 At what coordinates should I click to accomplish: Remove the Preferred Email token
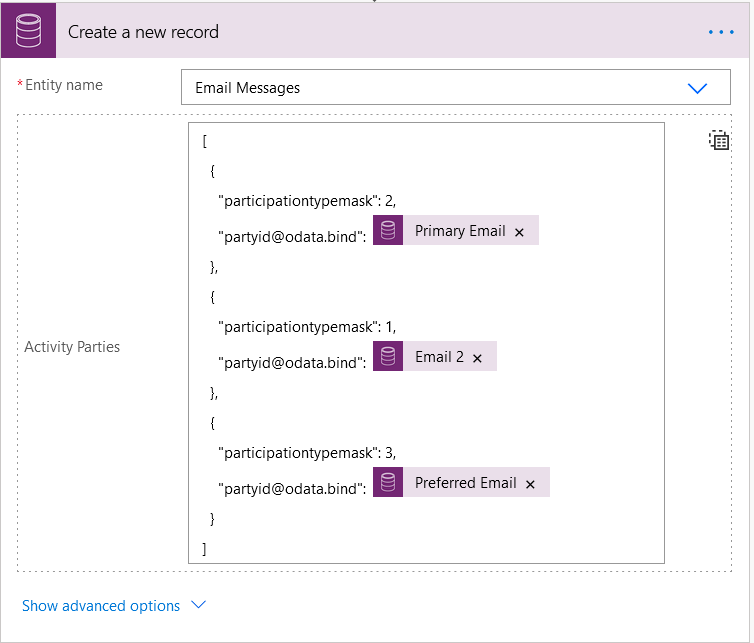click(530, 484)
